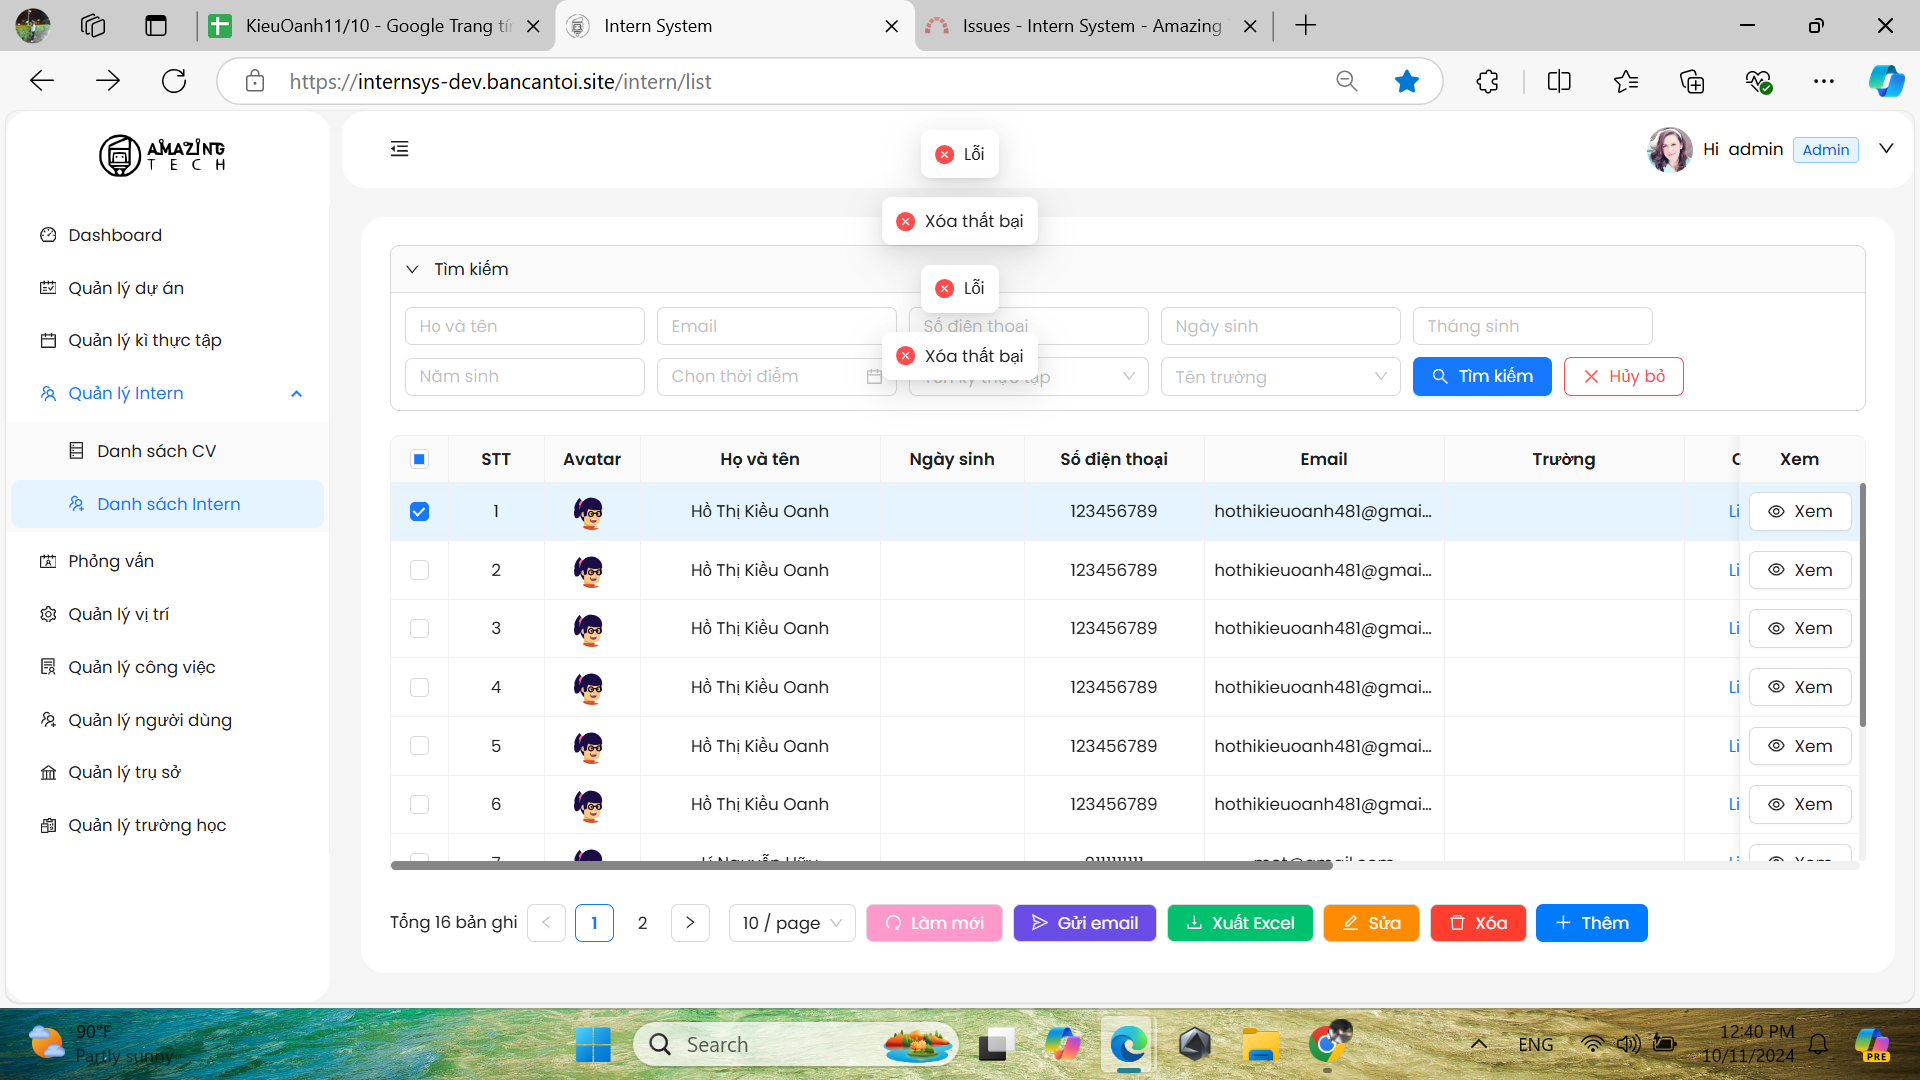Switch to the Issues - Intern System tab
Image resolution: width=1920 pixels, height=1080 pixels.
point(1090,26)
